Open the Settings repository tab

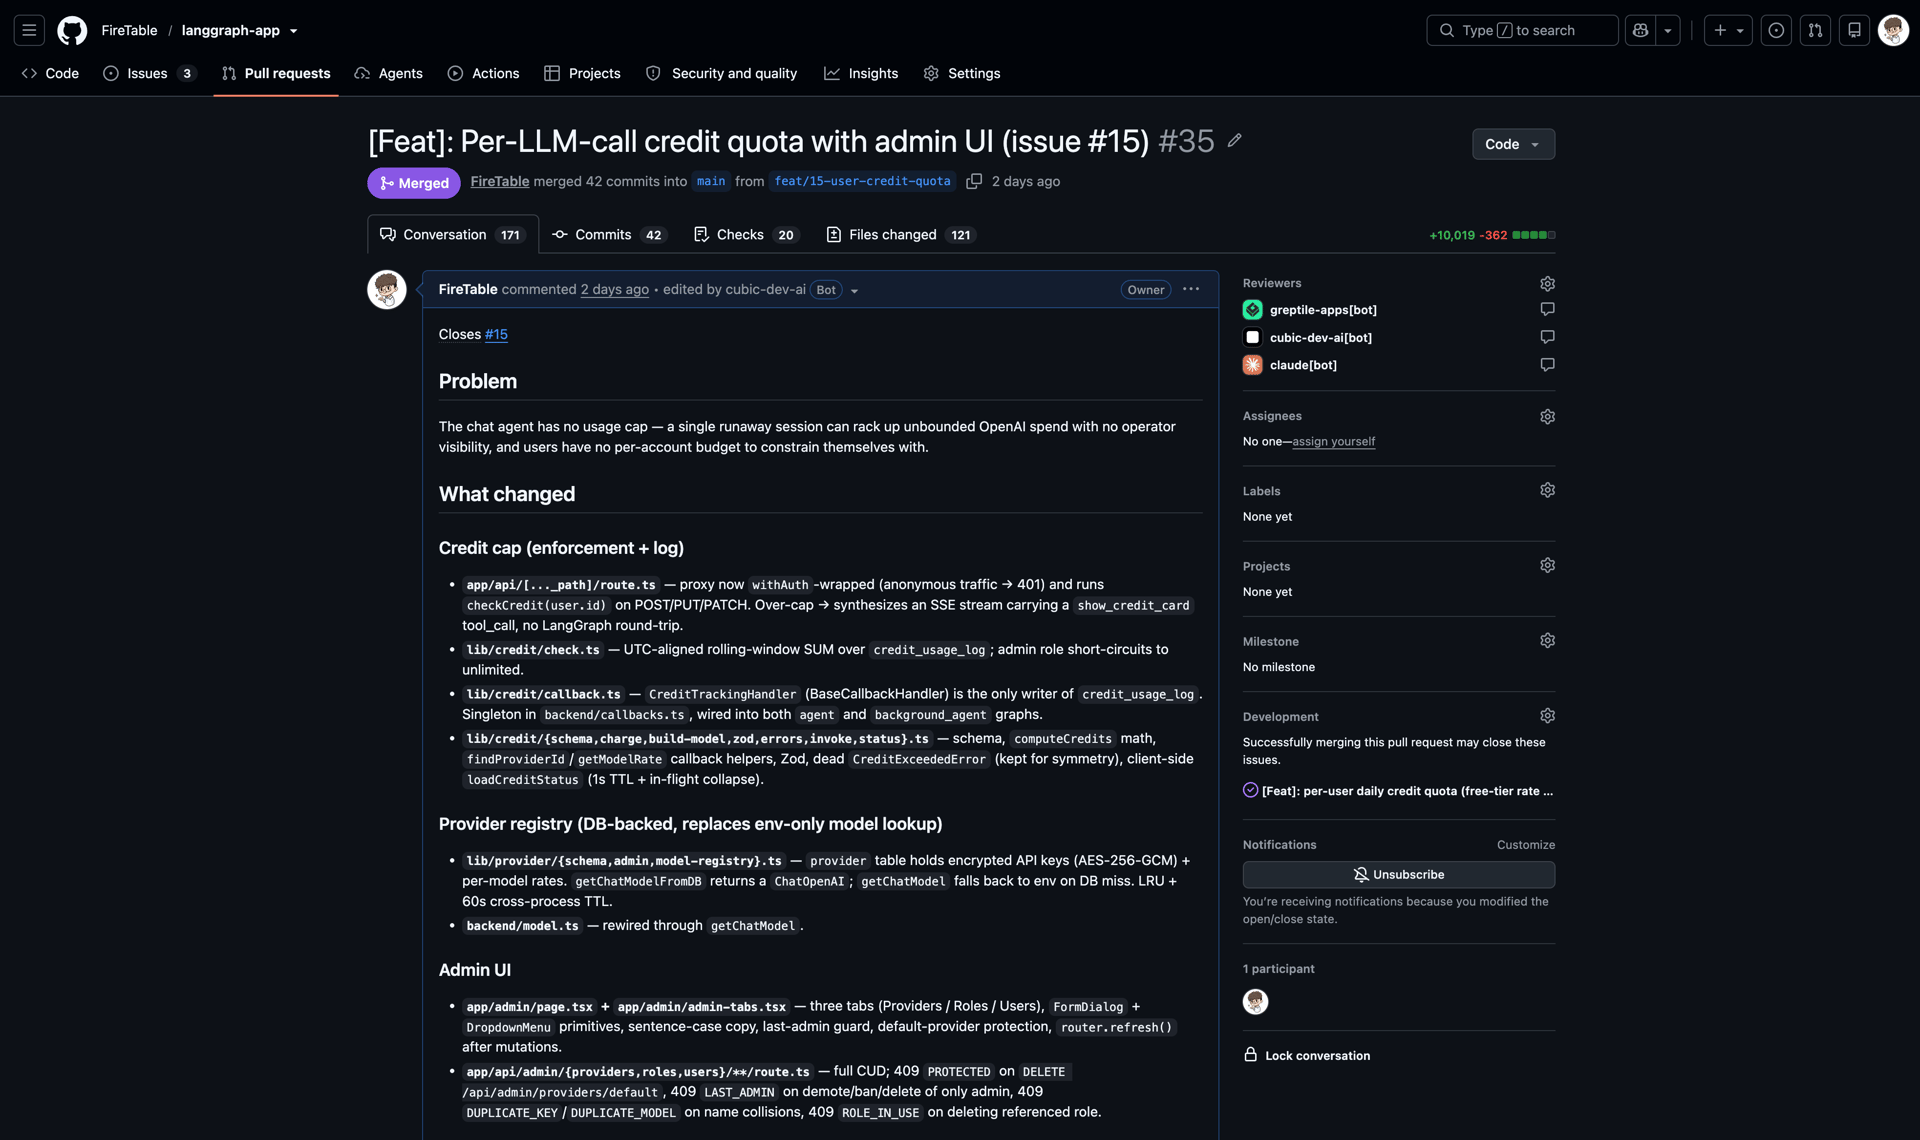point(962,73)
